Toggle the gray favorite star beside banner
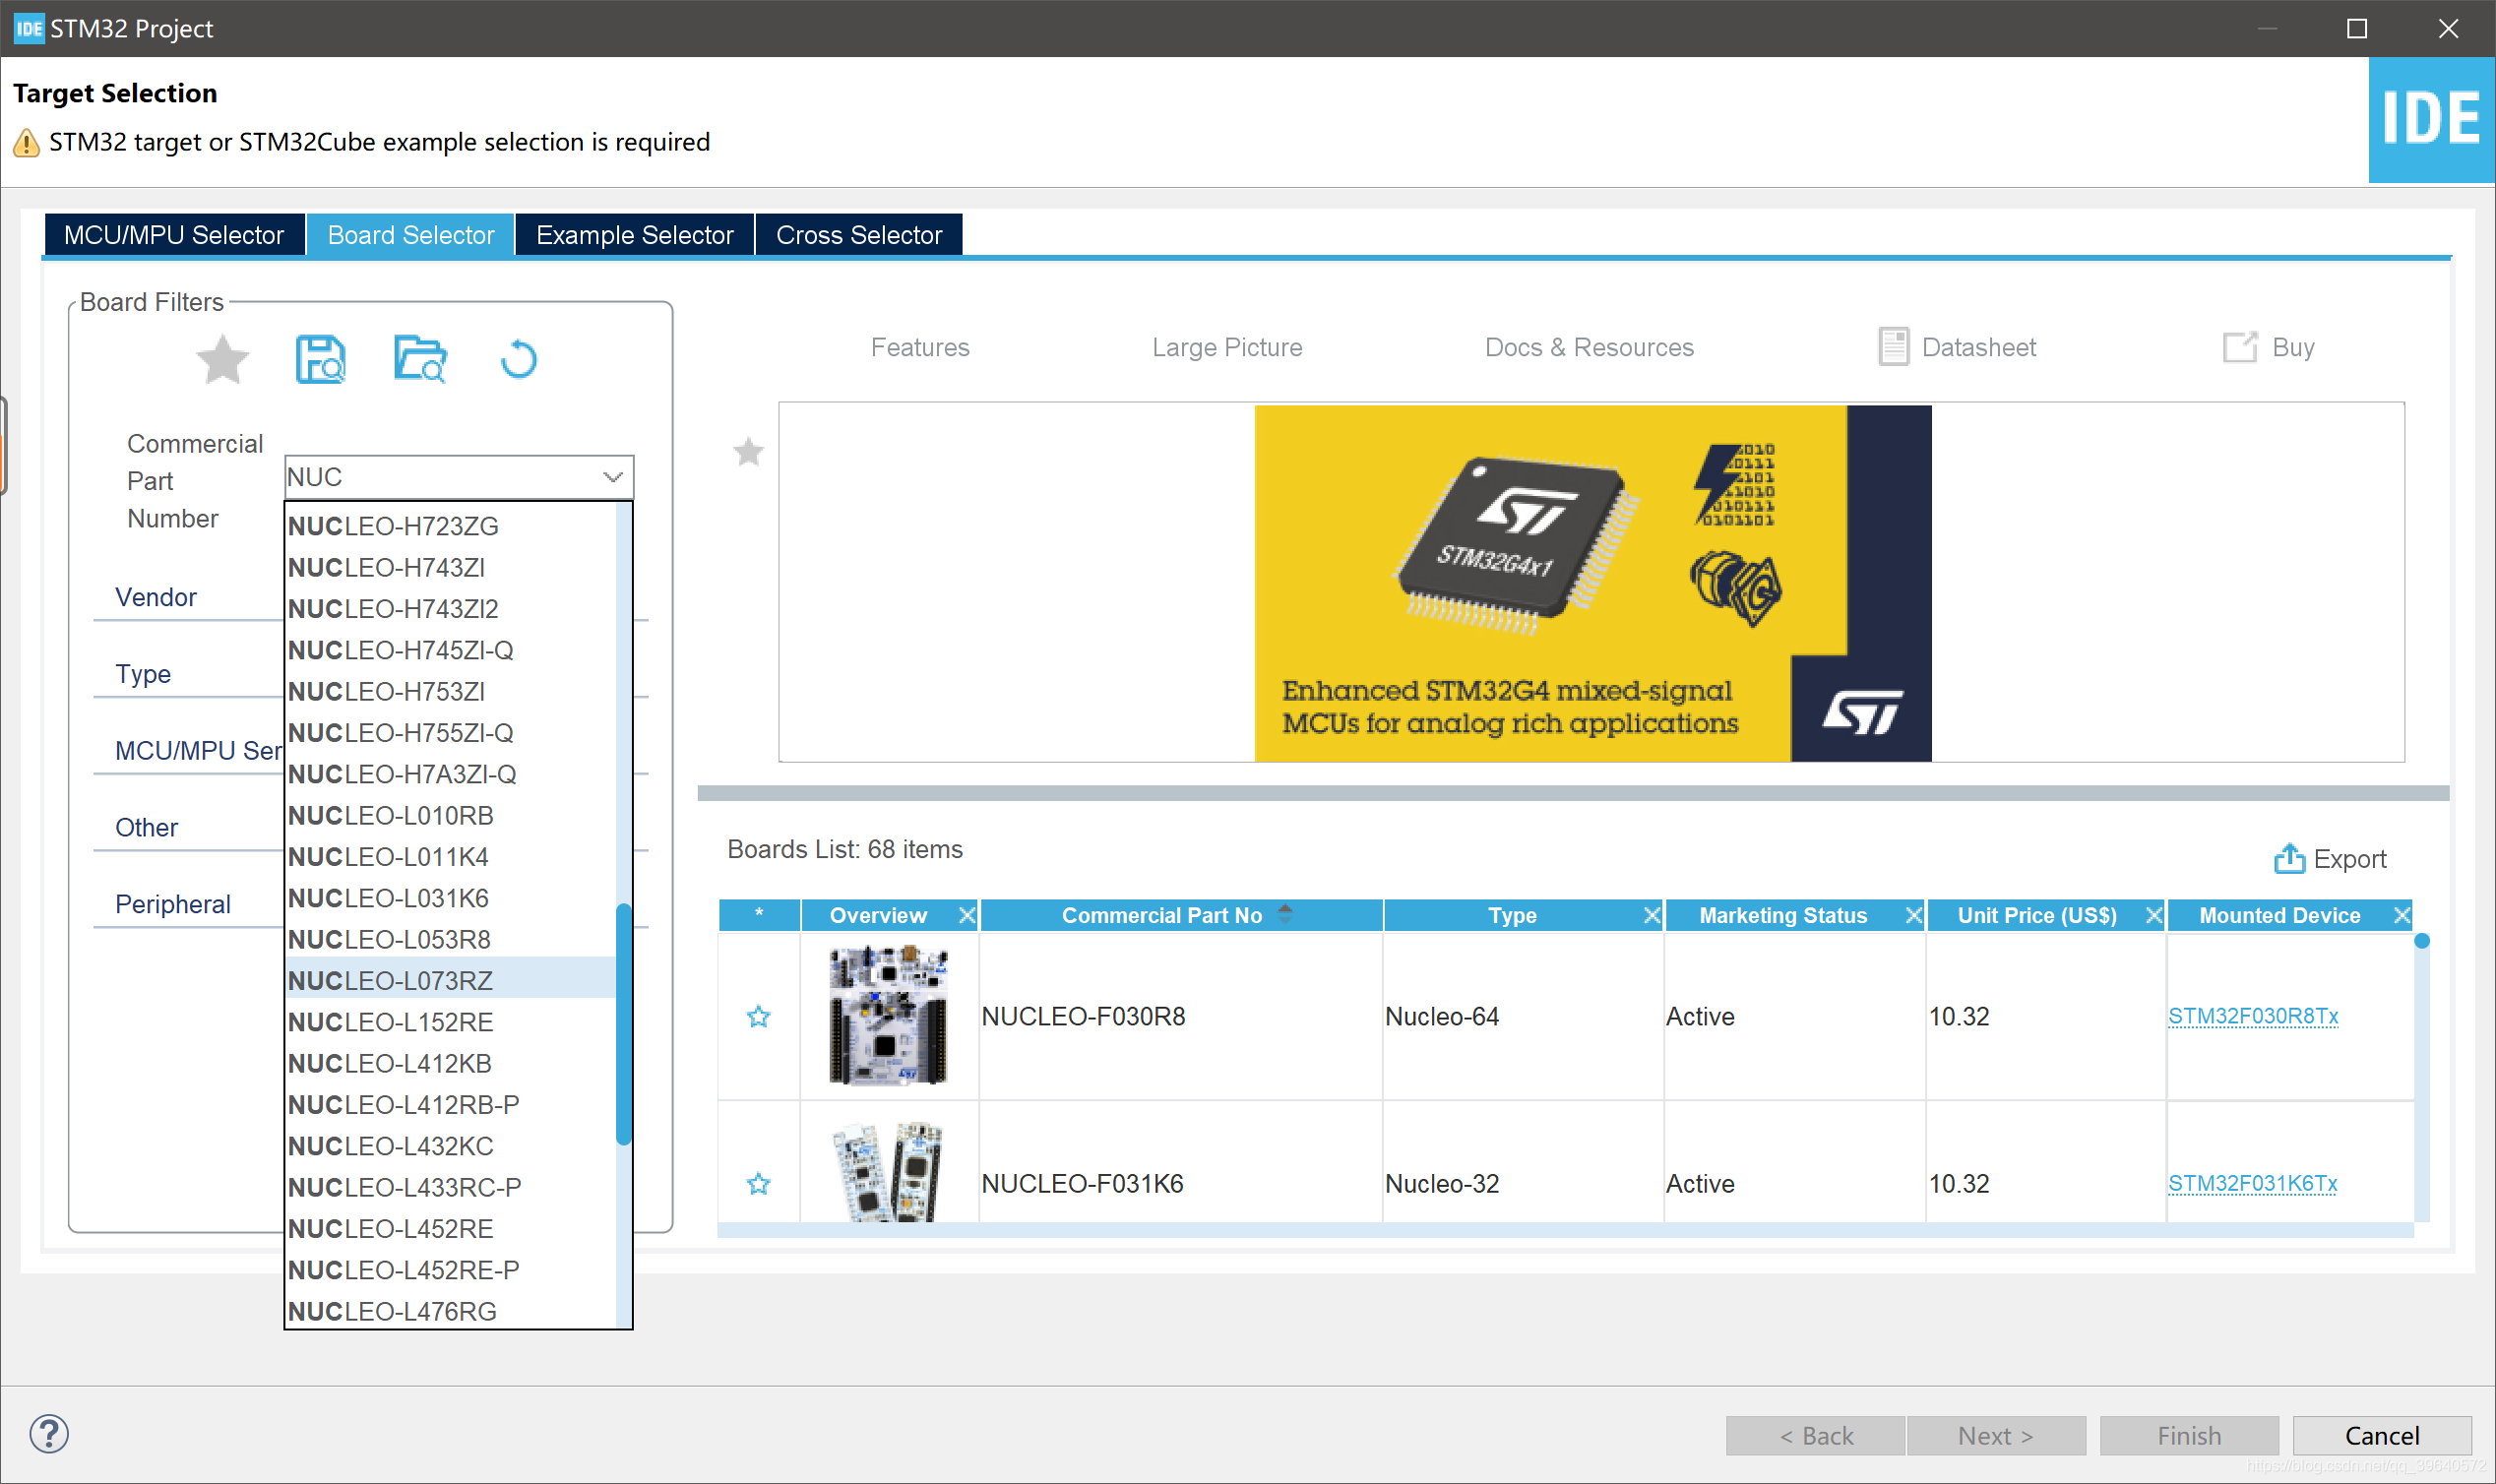2496x1484 pixels. coord(748,452)
